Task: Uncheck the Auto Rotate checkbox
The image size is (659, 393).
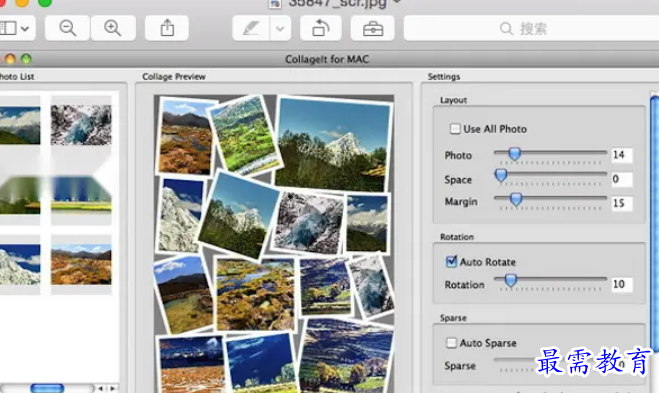Action: (x=451, y=261)
